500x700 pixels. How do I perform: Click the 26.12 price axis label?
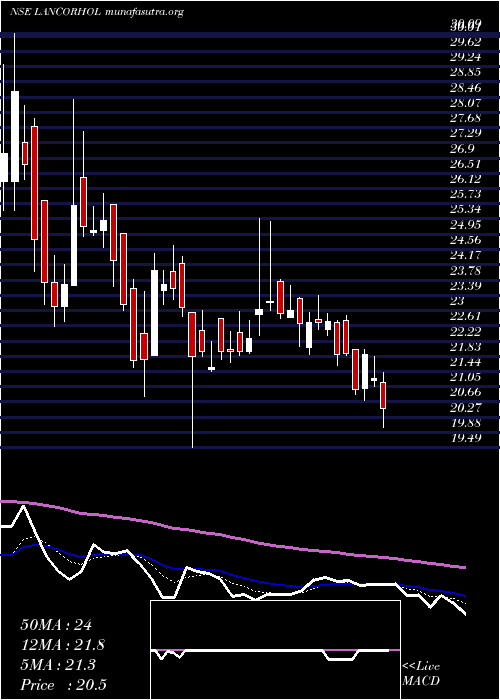click(465, 179)
